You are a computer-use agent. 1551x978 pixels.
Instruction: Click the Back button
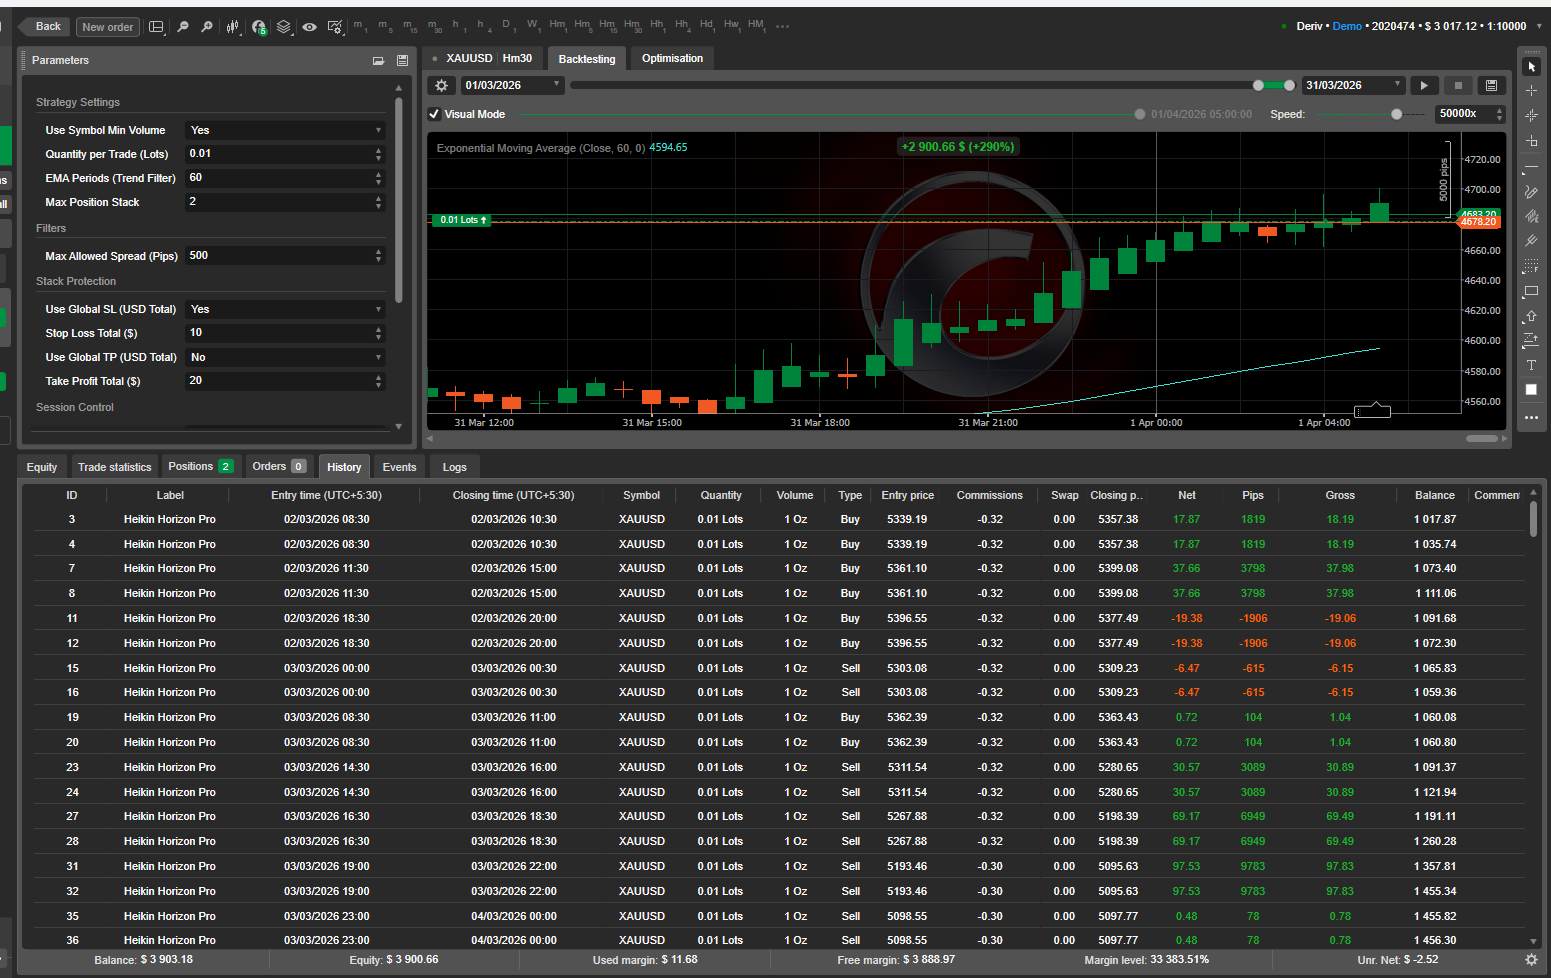coord(47,27)
